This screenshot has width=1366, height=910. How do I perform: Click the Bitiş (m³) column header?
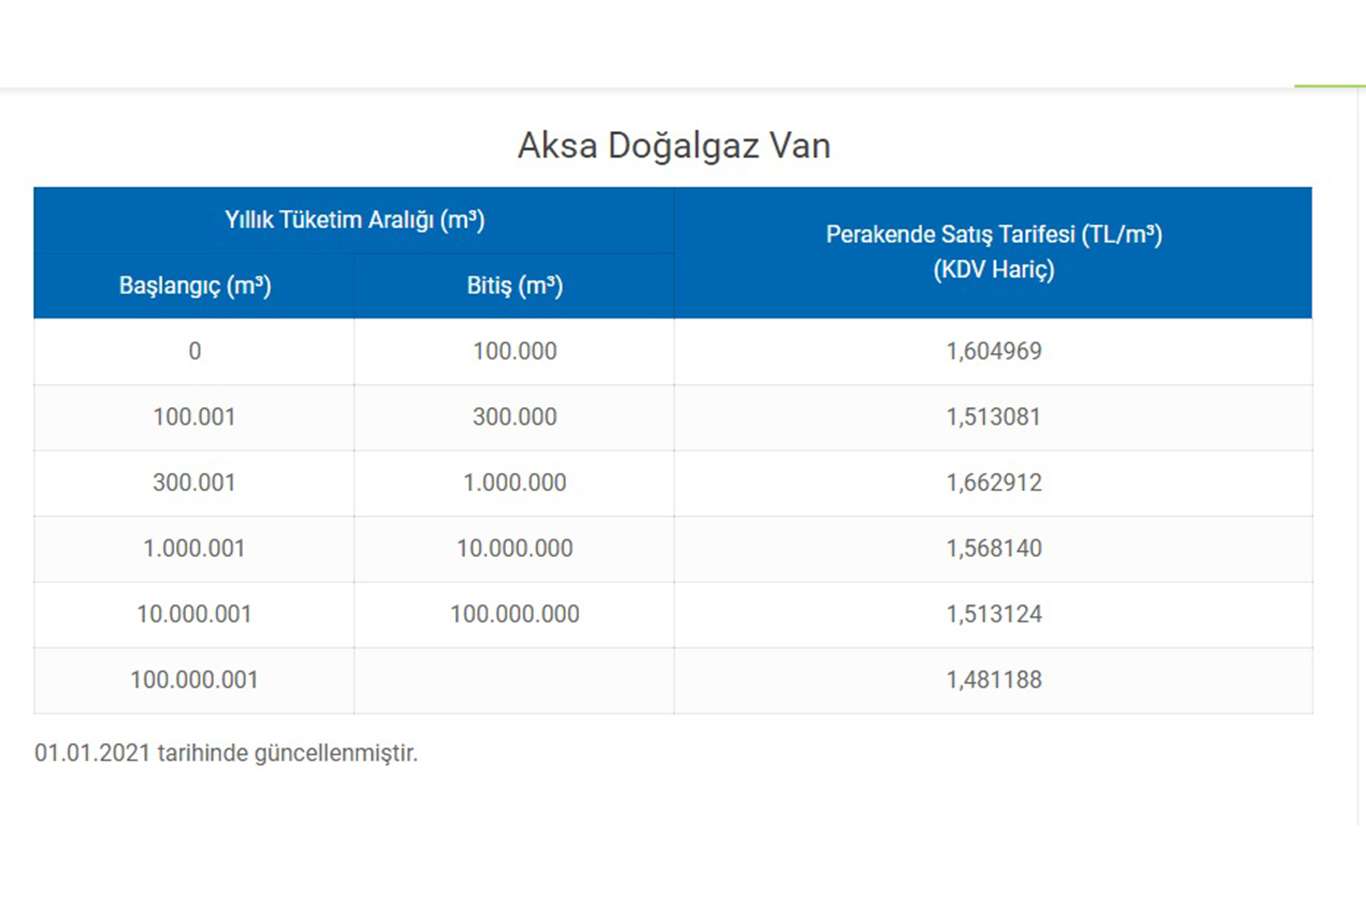(x=514, y=286)
